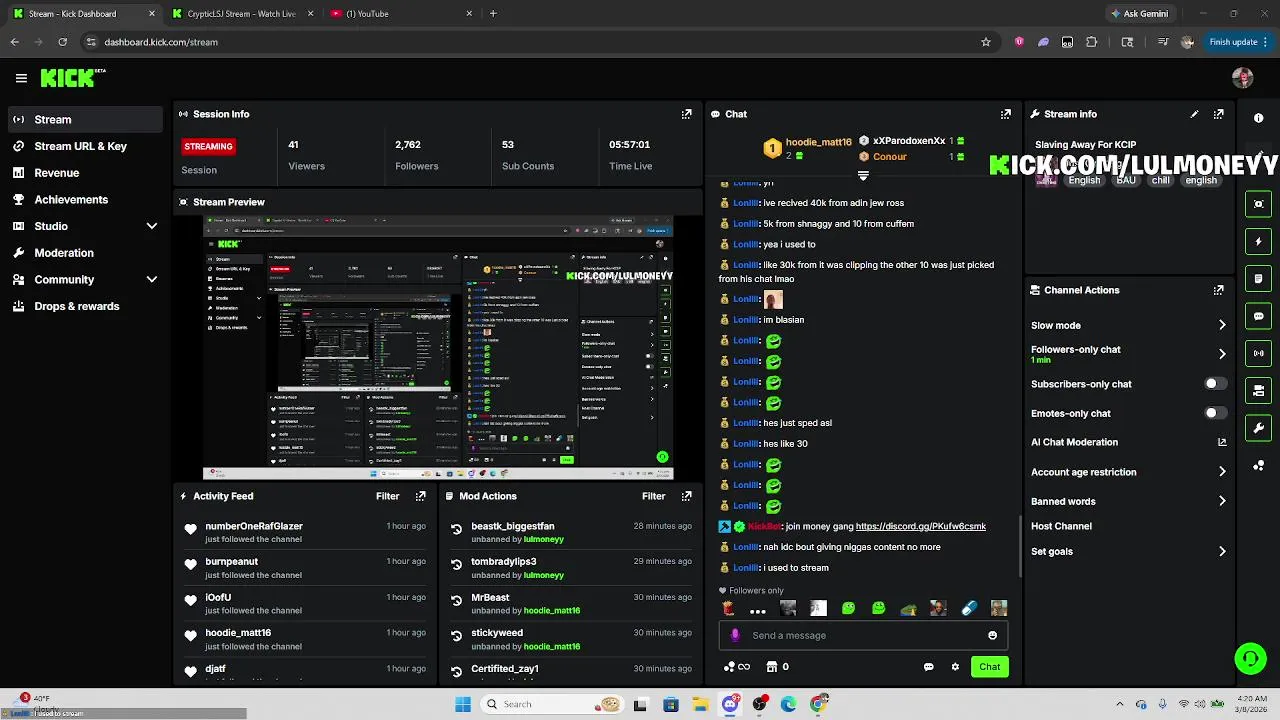Screen dimensions: 1280x720
Task: Click green support bubble icon
Action: coord(1250,658)
